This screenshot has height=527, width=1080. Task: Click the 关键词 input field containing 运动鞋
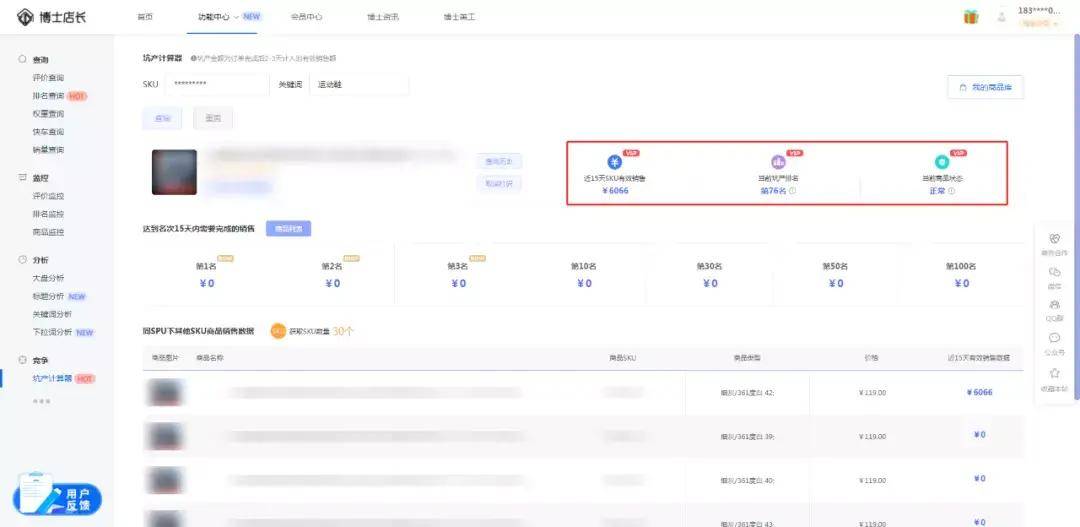coord(358,85)
